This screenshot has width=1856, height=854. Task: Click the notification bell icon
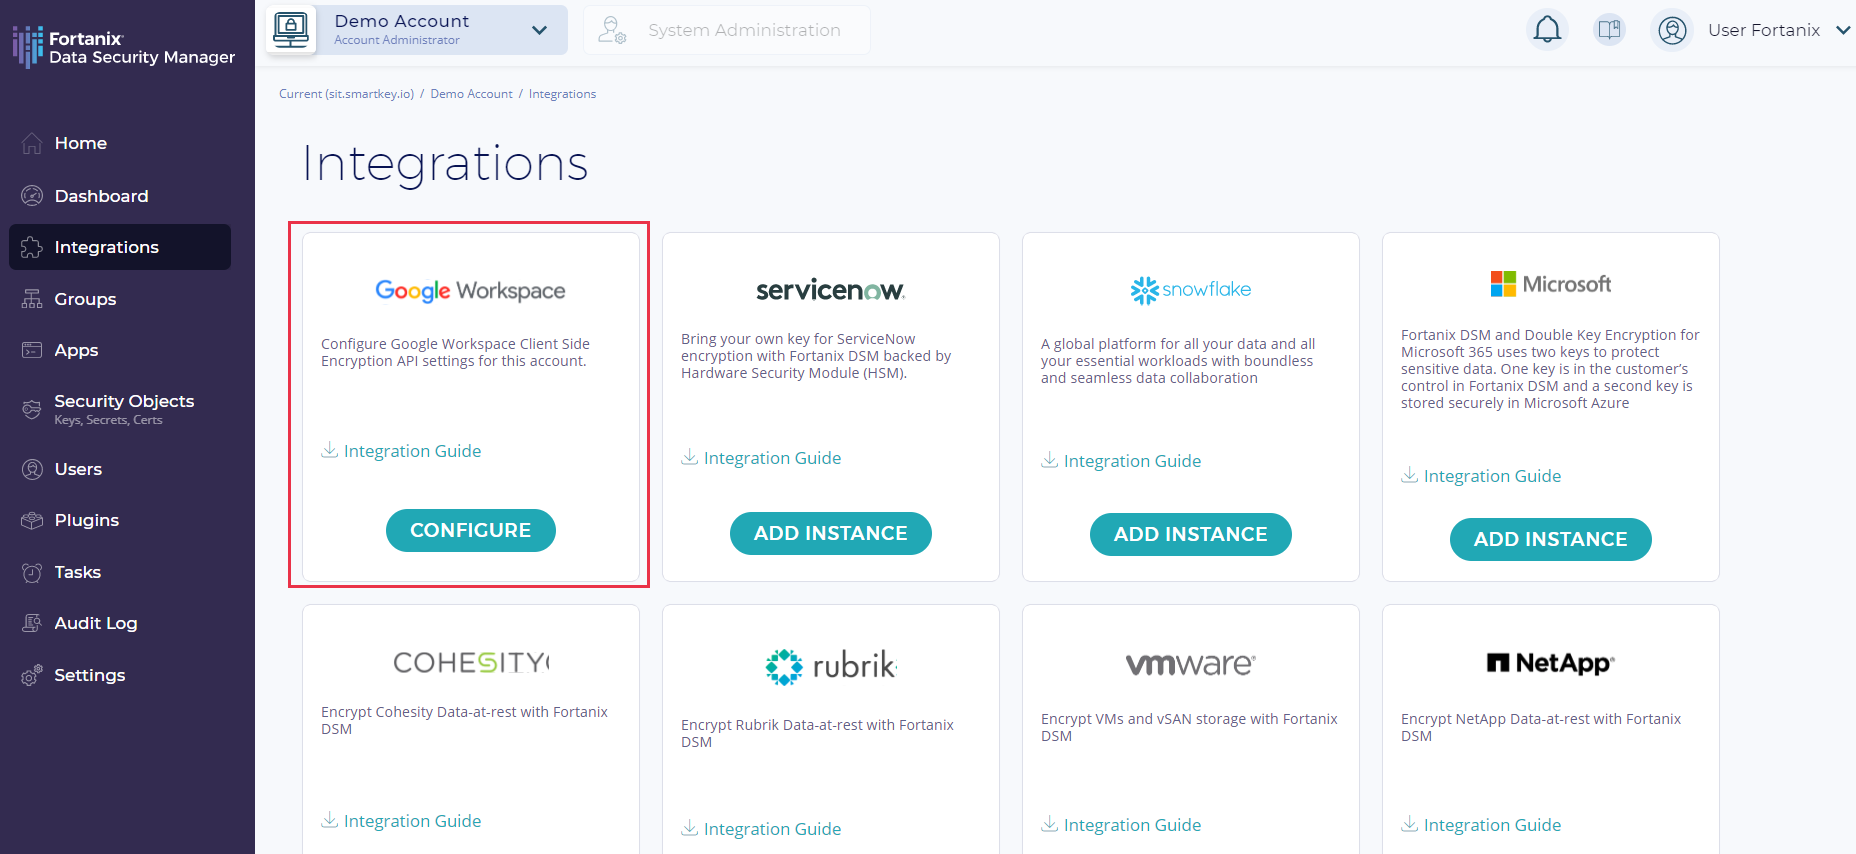pyautogui.click(x=1547, y=30)
